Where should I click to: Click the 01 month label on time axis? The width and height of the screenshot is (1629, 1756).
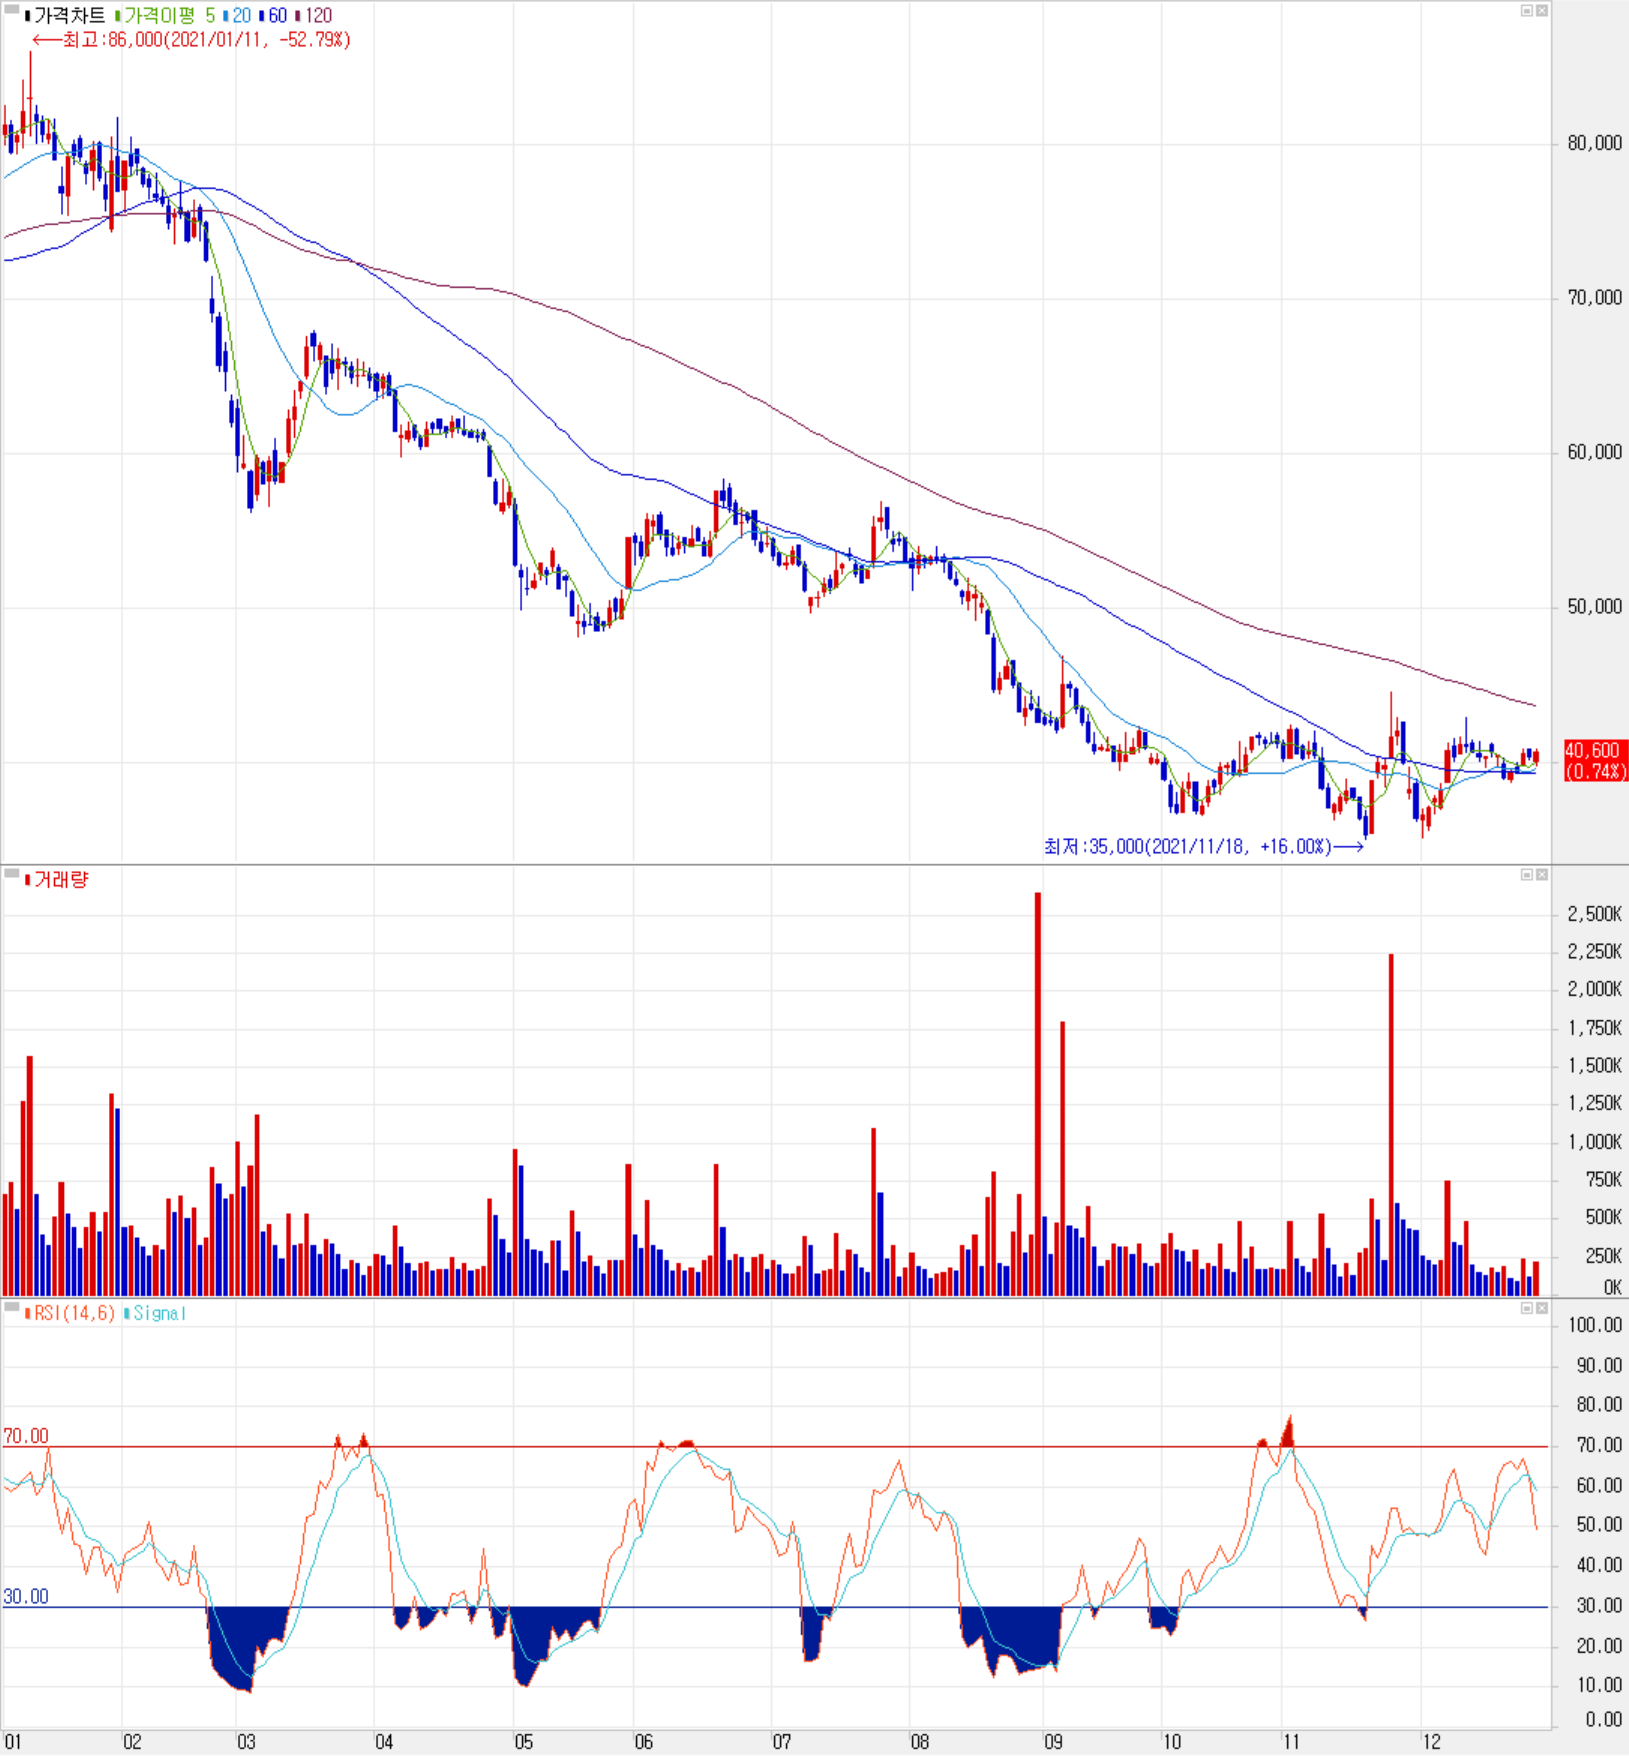click(13, 1742)
